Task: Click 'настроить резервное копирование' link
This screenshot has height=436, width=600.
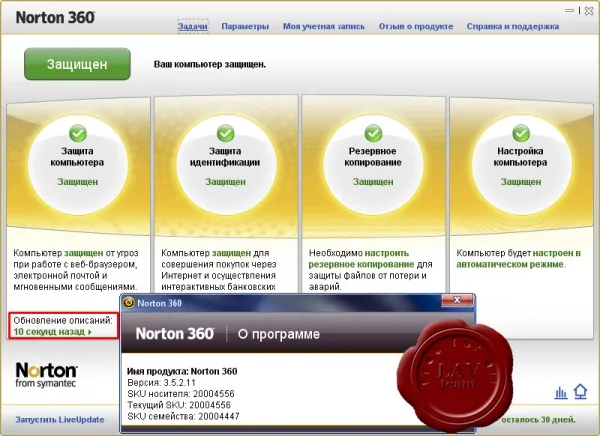Action: [x=362, y=258]
